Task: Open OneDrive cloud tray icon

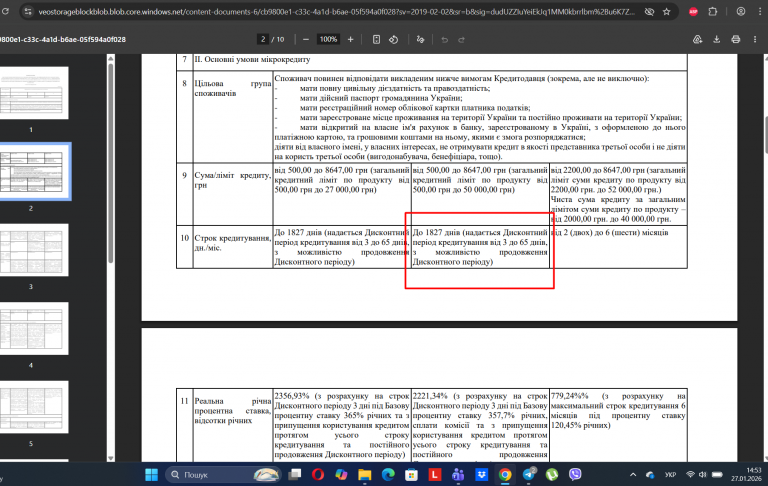Action: coord(650,474)
